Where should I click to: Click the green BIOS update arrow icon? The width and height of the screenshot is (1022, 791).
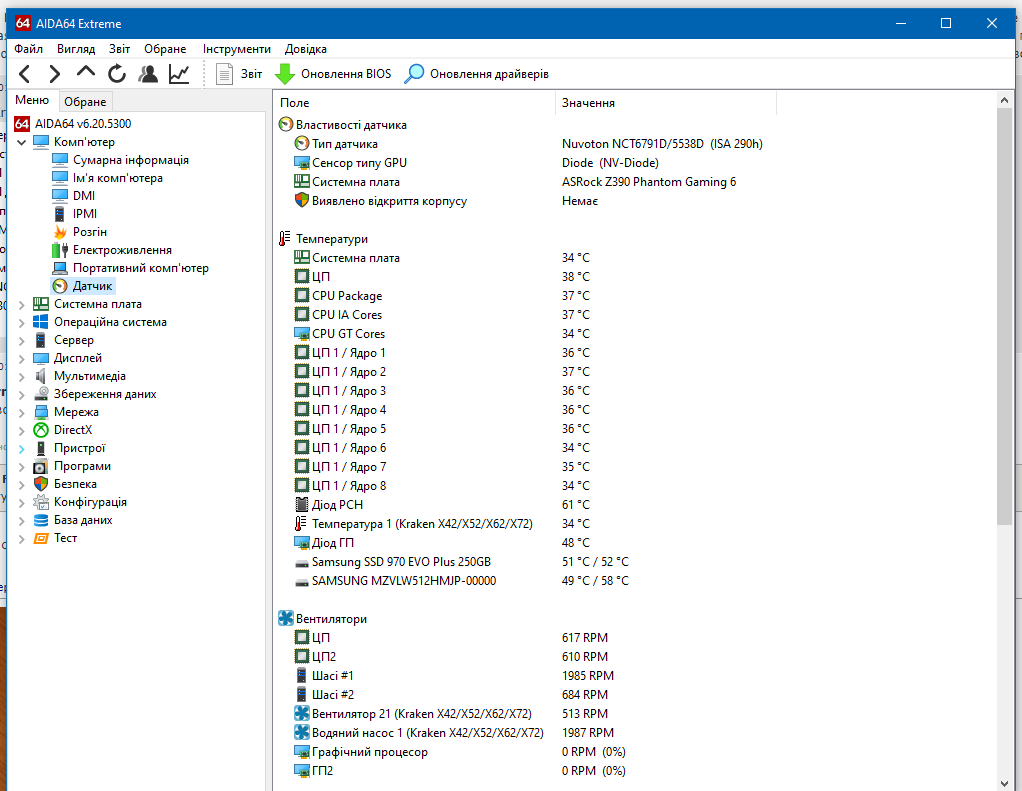coord(285,74)
